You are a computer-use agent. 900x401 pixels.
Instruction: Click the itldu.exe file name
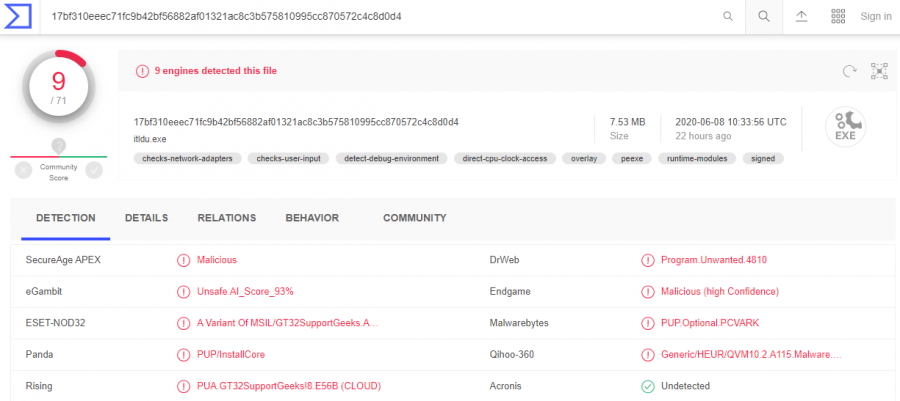[x=150, y=139]
